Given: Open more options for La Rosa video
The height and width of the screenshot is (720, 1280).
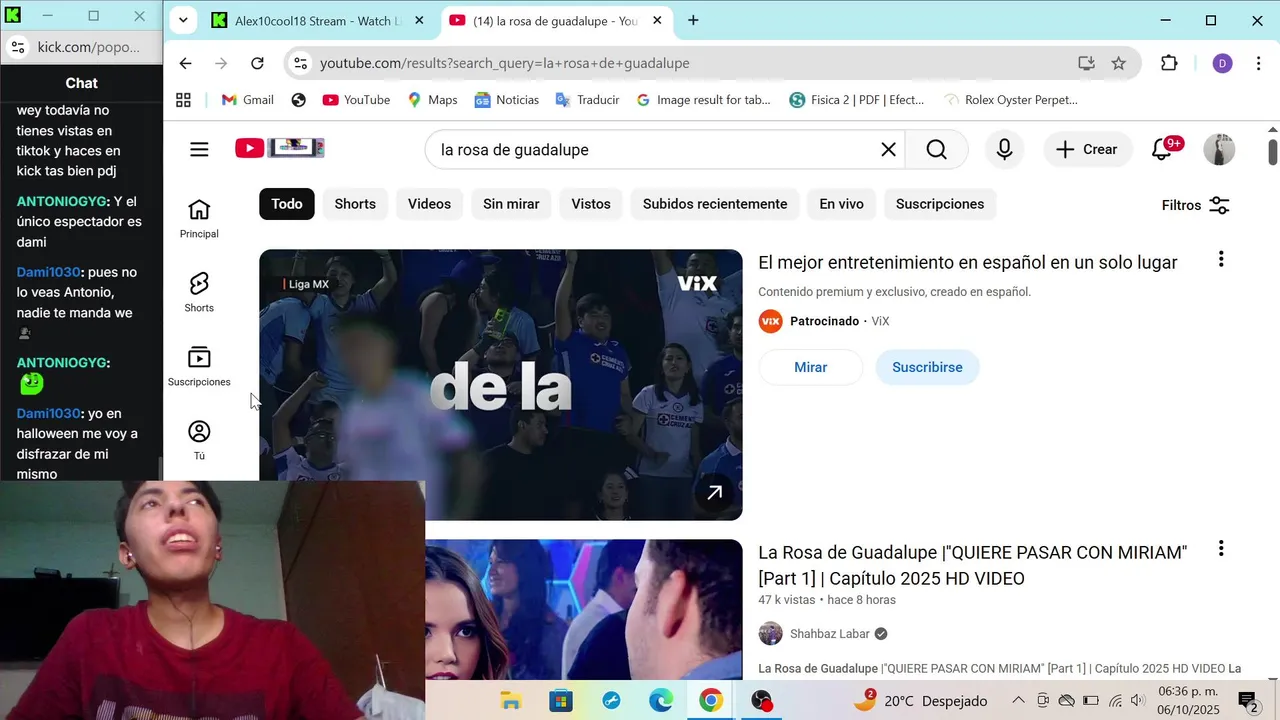Looking at the screenshot, I should click(1221, 549).
